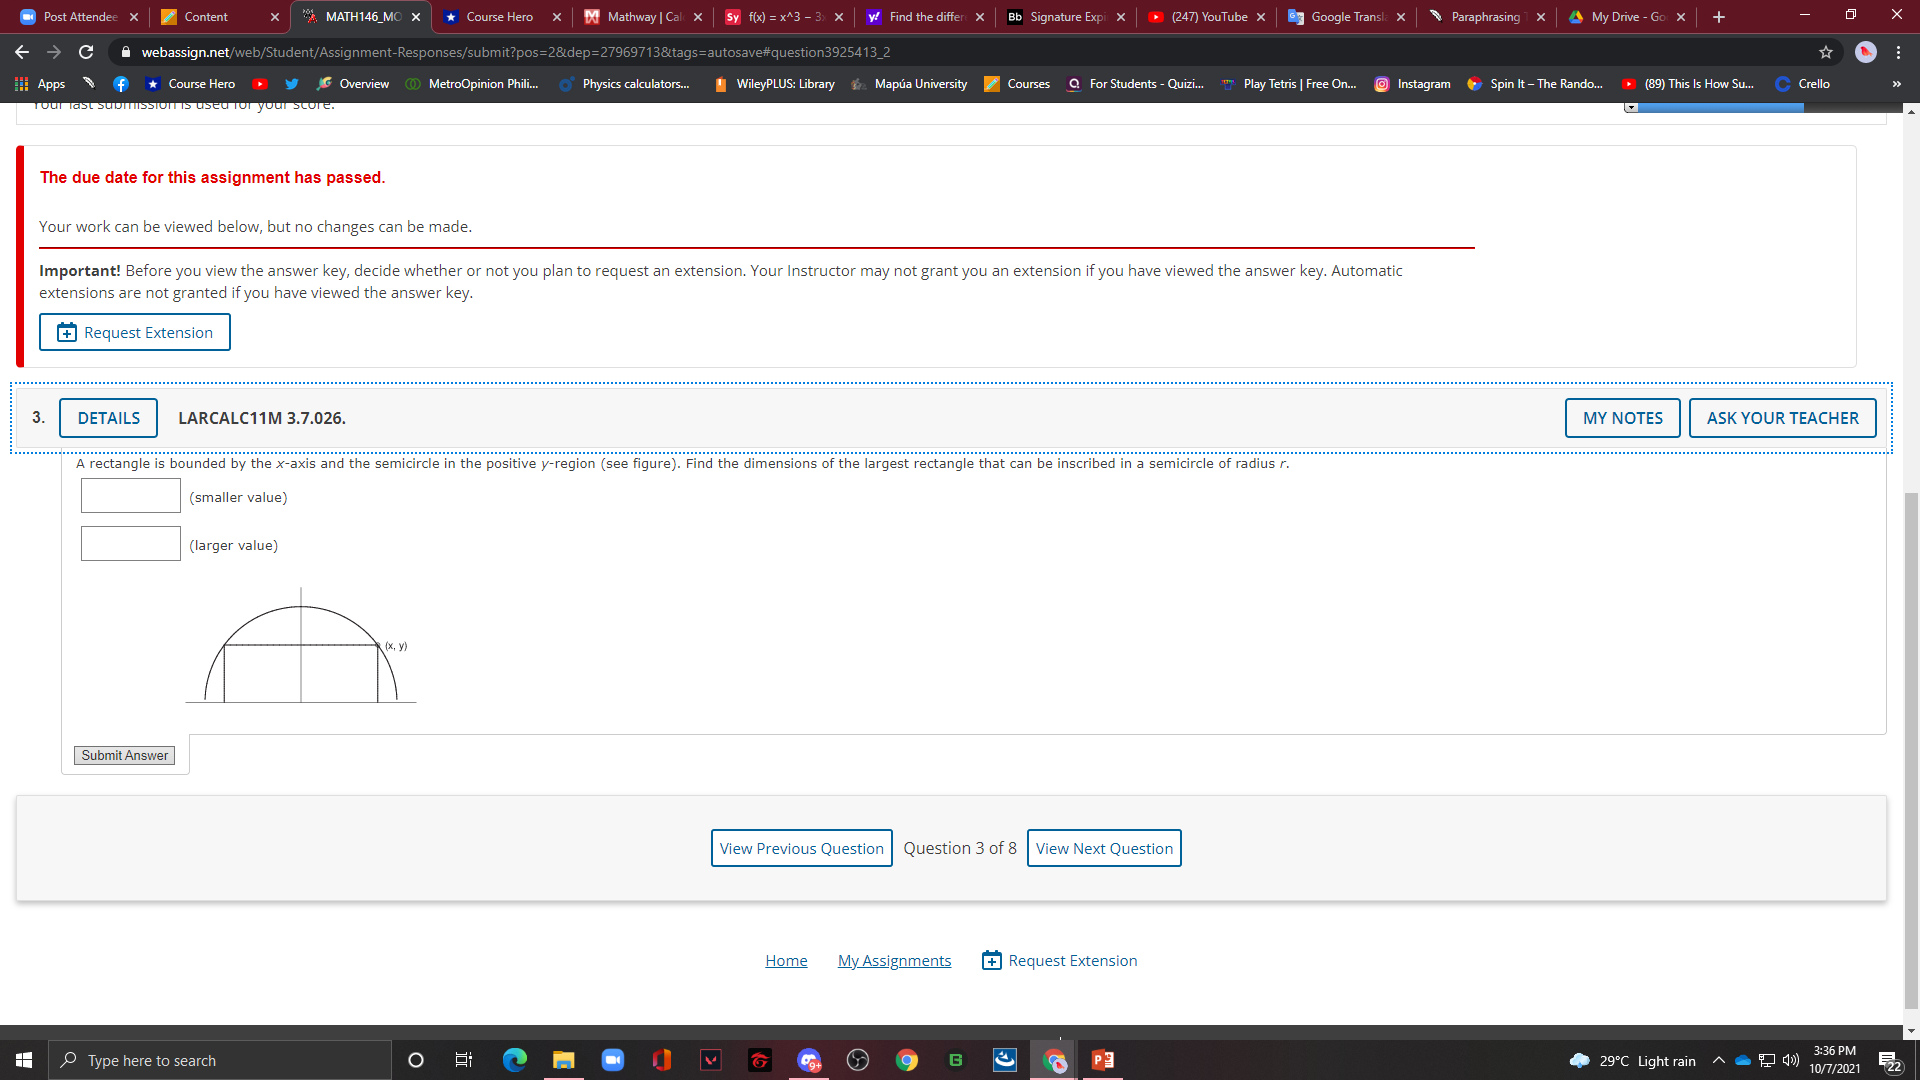Click the Submit Answer button
Image resolution: width=1920 pixels, height=1080 pixels.
(124, 755)
